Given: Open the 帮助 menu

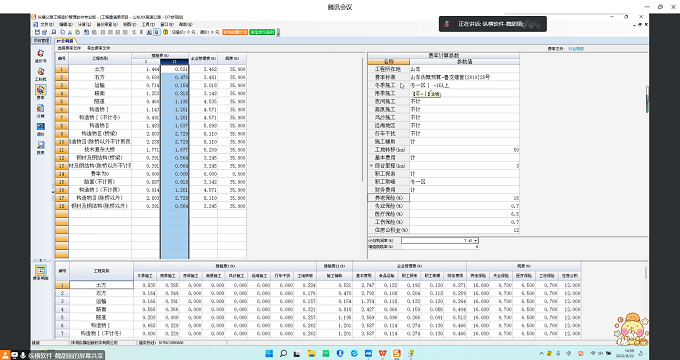Looking at the screenshot, I should tap(185, 25).
